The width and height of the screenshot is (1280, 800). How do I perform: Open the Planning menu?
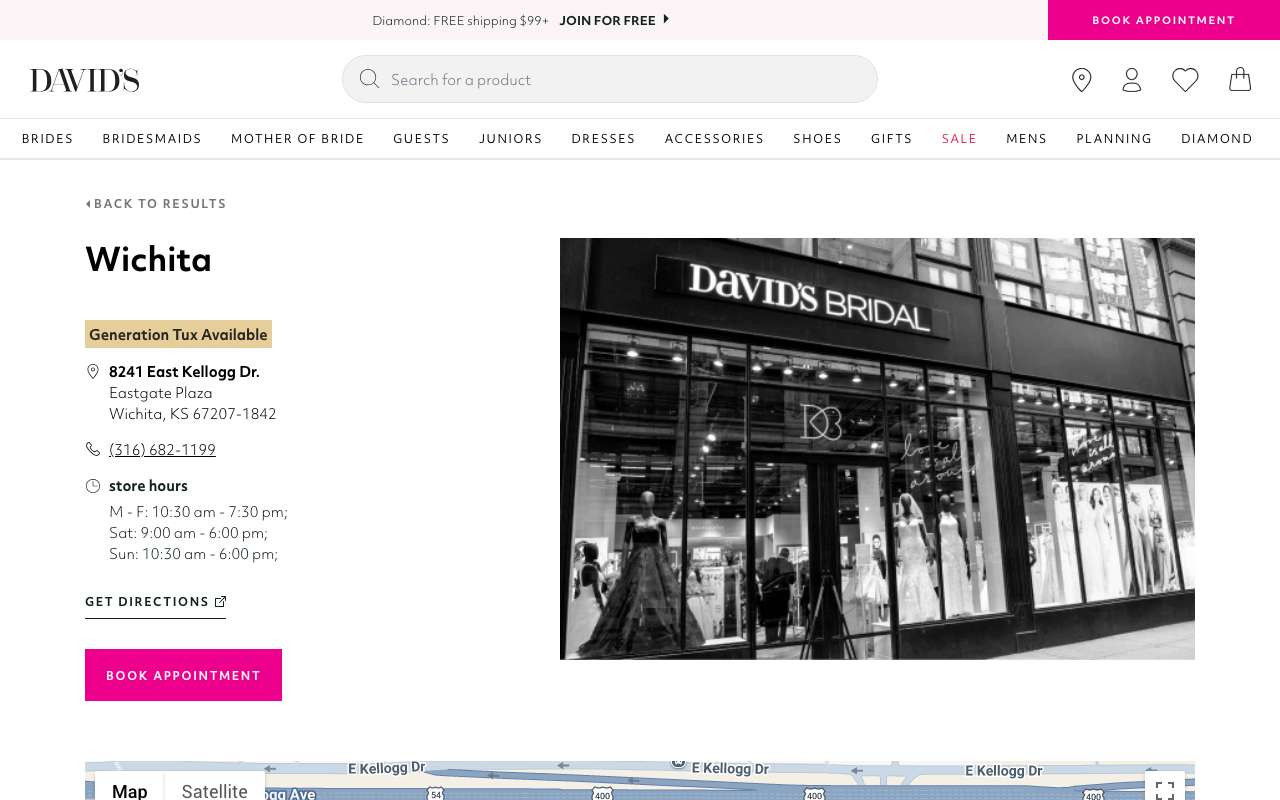click(1114, 139)
